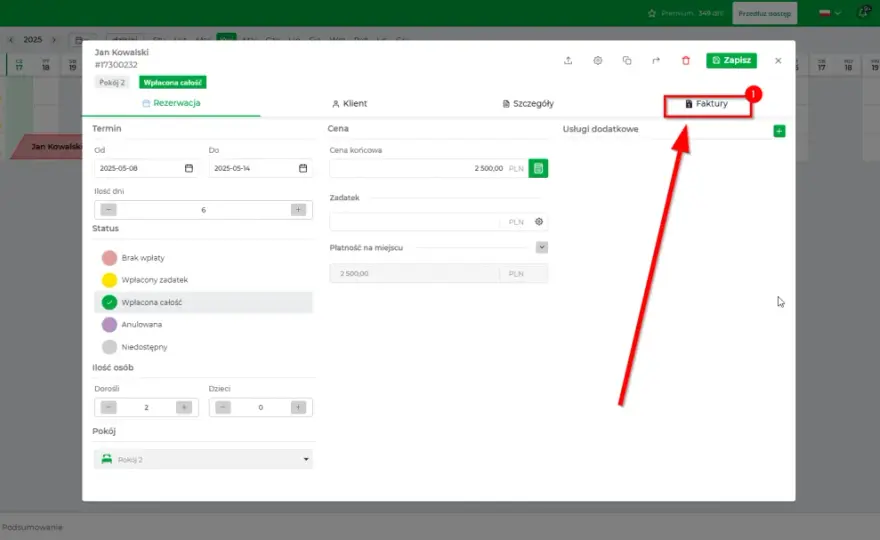This screenshot has width=880, height=540.
Task: Delete reservation with red trash icon
Action: (686, 61)
